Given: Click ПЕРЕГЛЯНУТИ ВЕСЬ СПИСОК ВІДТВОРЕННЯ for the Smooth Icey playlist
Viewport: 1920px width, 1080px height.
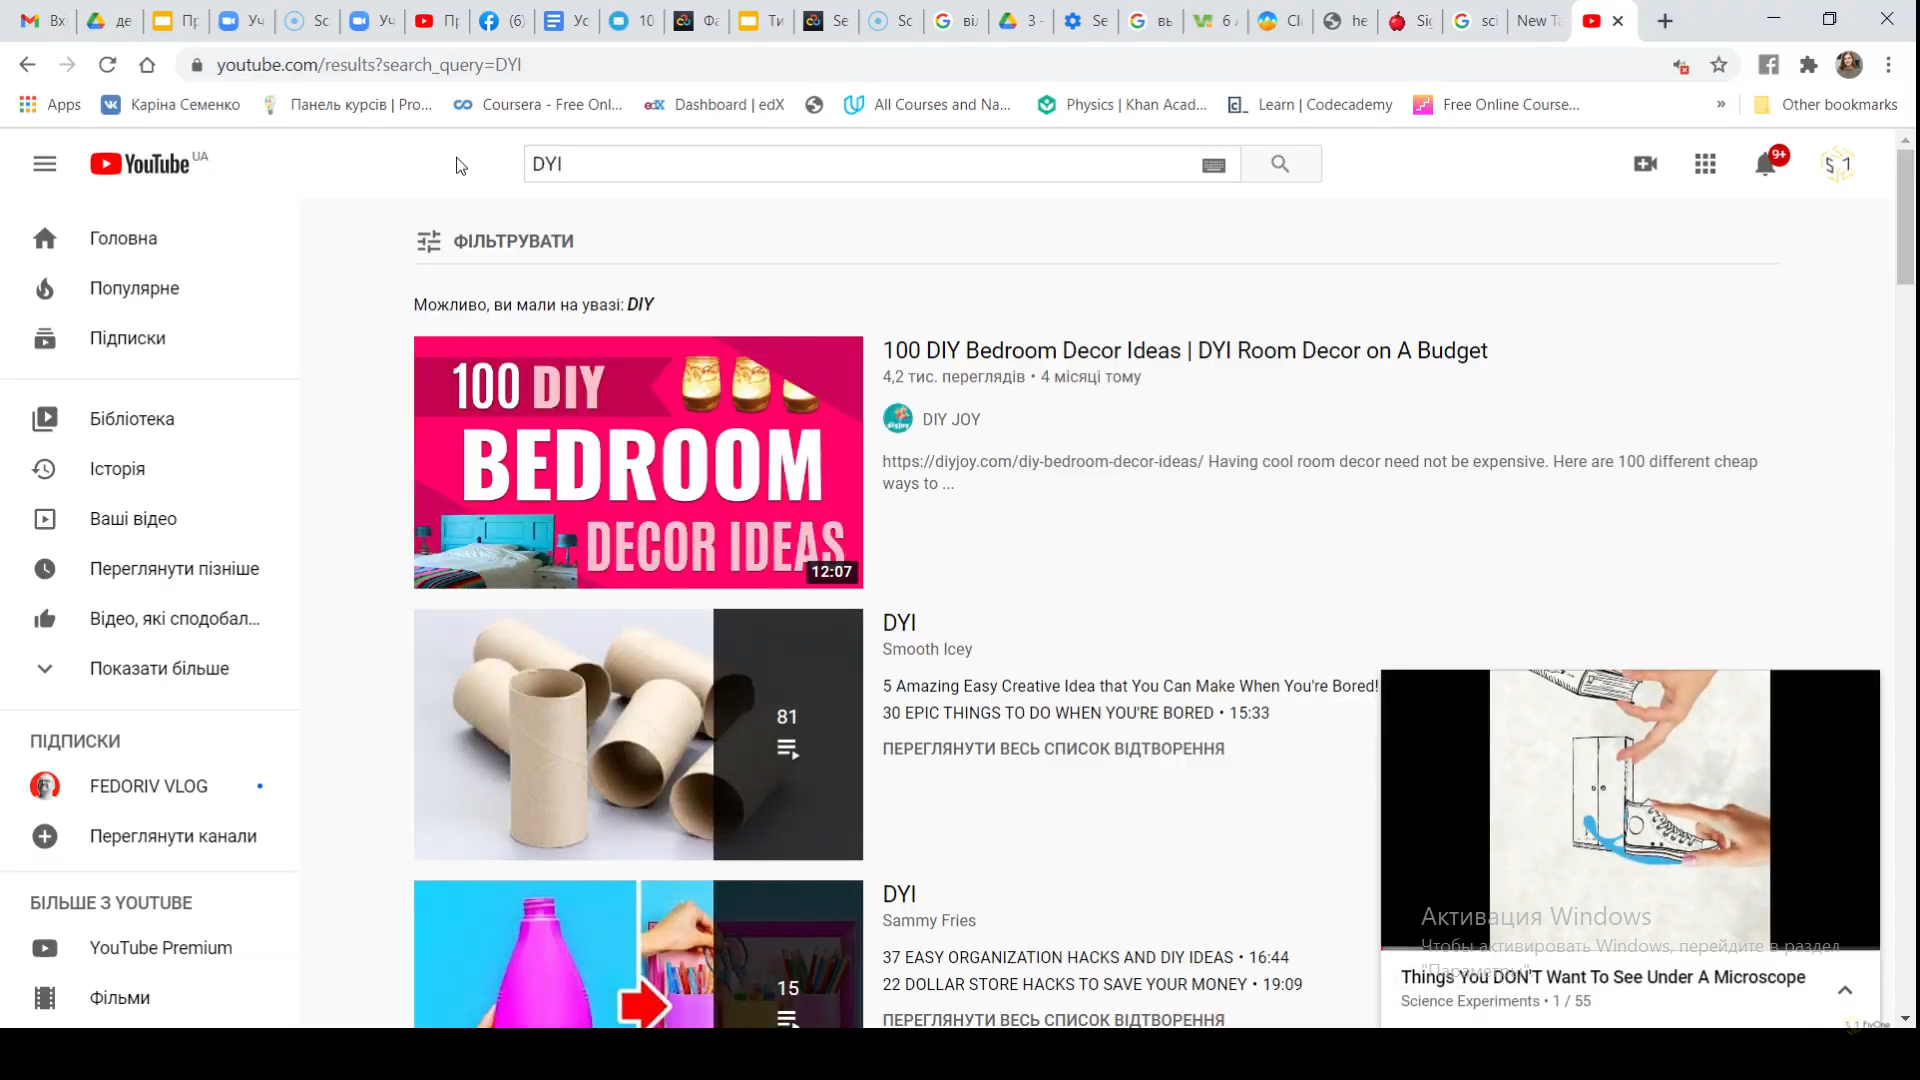Looking at the screenshot, I should point(1052,748).
